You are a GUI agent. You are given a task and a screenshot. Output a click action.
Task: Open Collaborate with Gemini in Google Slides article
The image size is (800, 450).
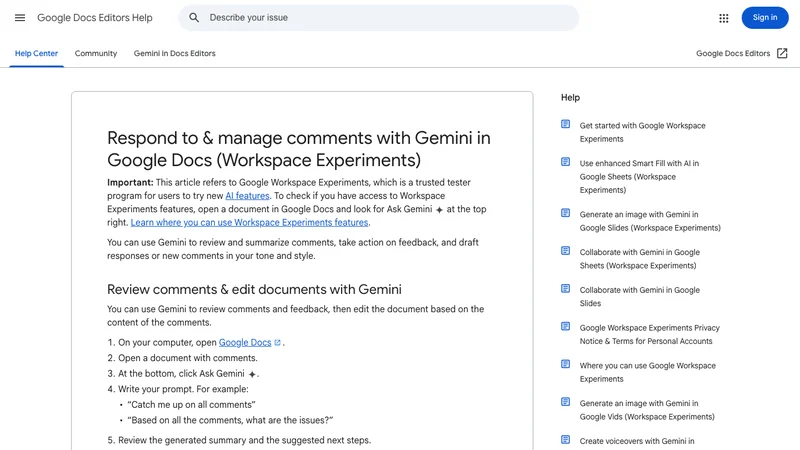640,296
